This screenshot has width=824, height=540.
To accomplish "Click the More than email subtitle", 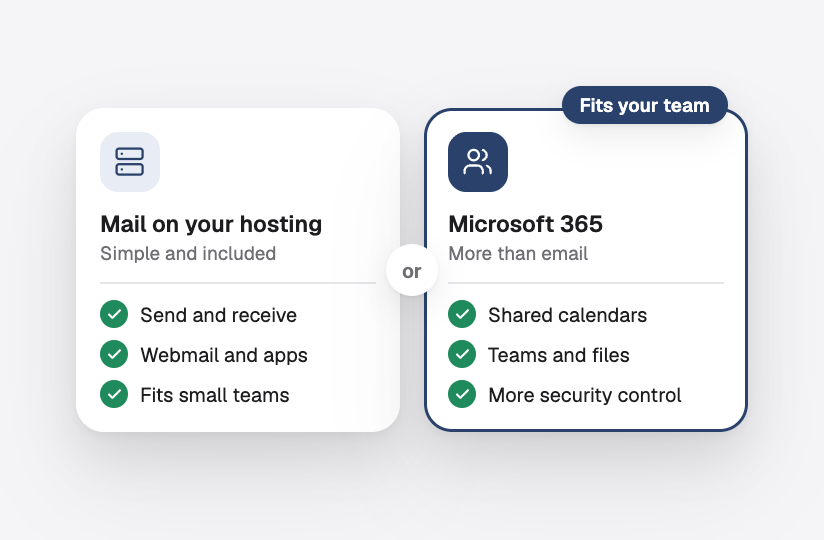I will point(518,254).
